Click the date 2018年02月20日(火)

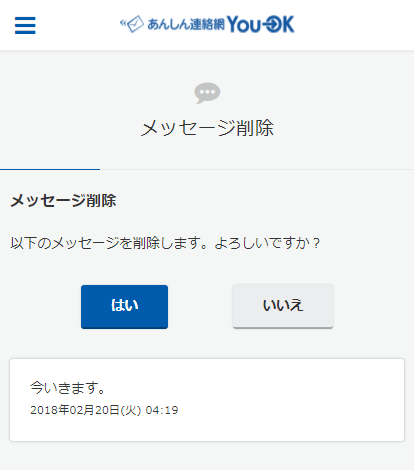click(x=86, y=410)
